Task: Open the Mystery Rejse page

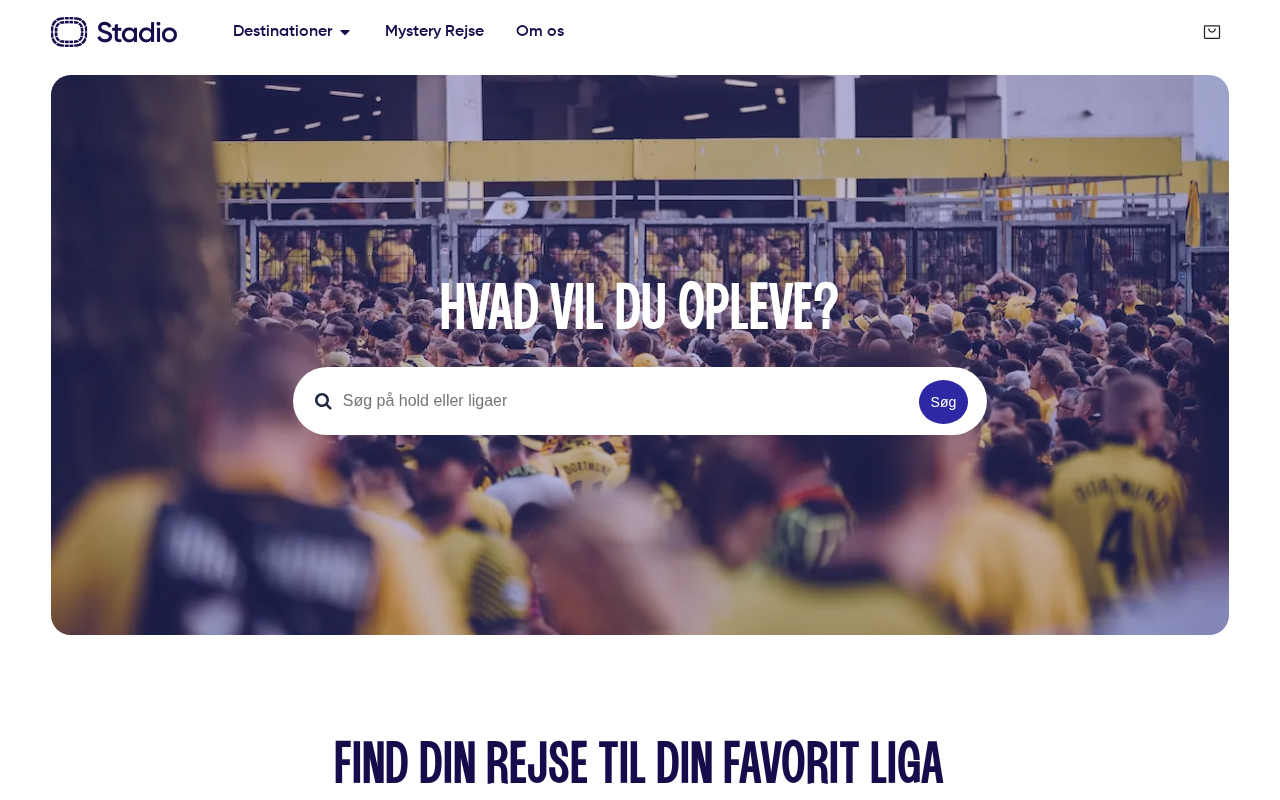Action: tap(434, 31)
